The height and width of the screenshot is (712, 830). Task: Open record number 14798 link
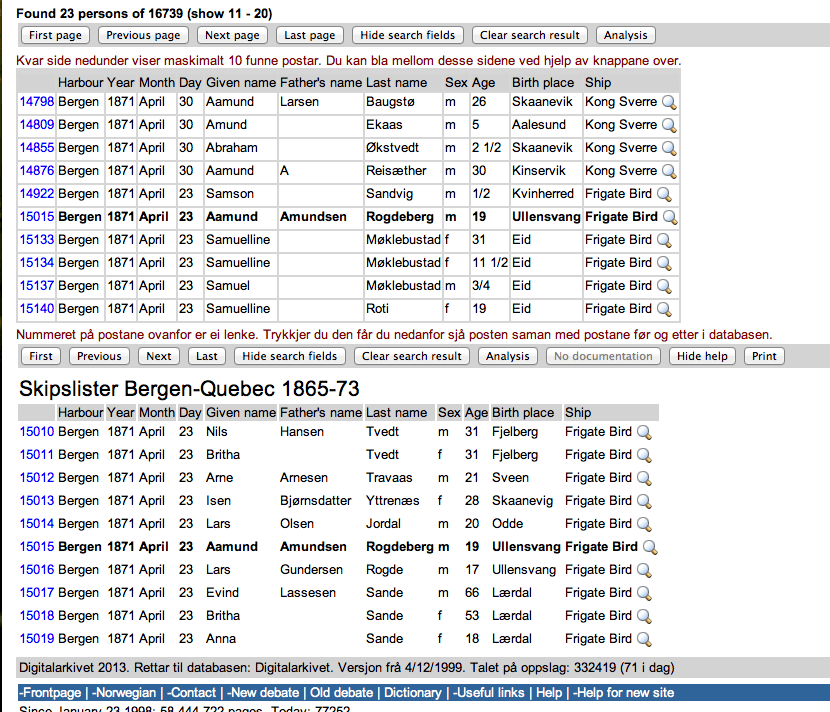36,102
